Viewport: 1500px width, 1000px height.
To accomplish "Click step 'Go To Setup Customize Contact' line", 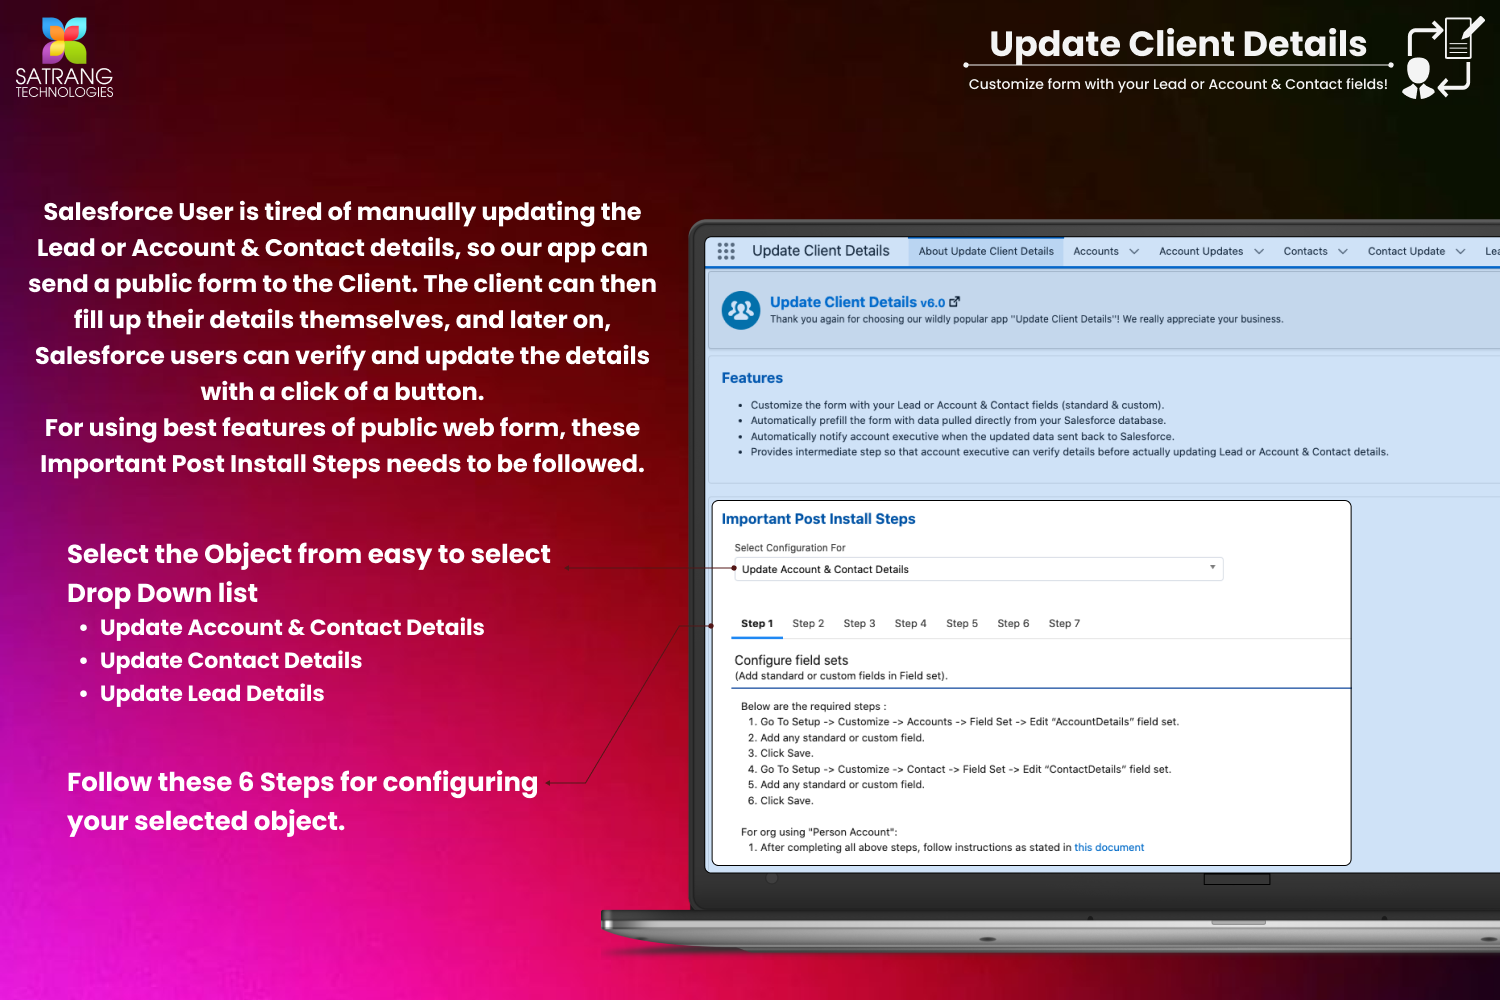I will pos(965,769).
